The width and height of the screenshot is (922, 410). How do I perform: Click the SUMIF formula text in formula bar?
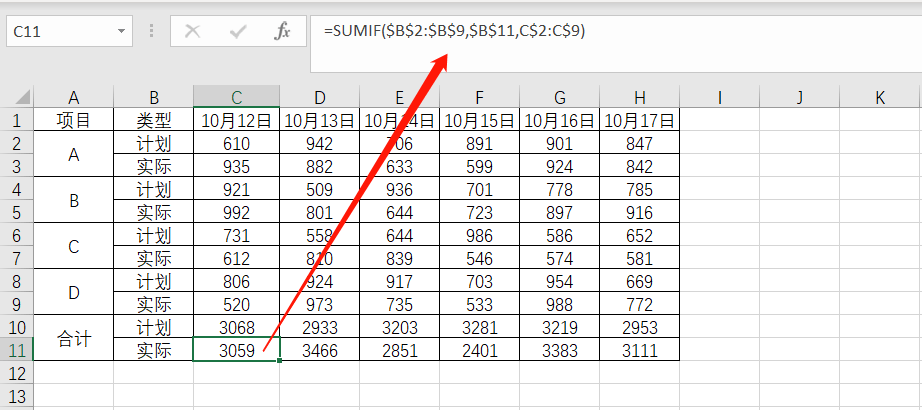[x=454, y=31]
